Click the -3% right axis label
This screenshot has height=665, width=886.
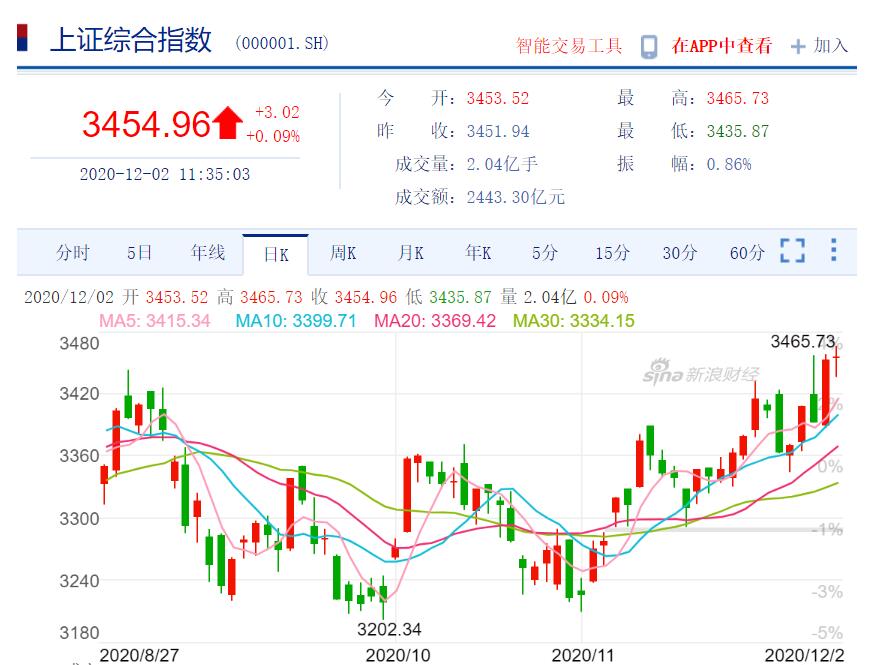(x=827, y=592)
